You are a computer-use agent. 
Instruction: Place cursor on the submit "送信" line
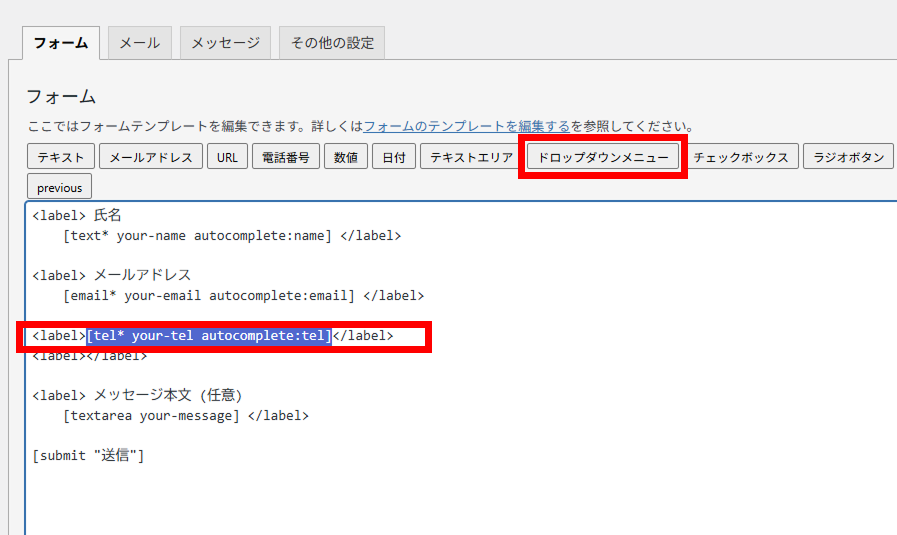(x=89, y=456)
